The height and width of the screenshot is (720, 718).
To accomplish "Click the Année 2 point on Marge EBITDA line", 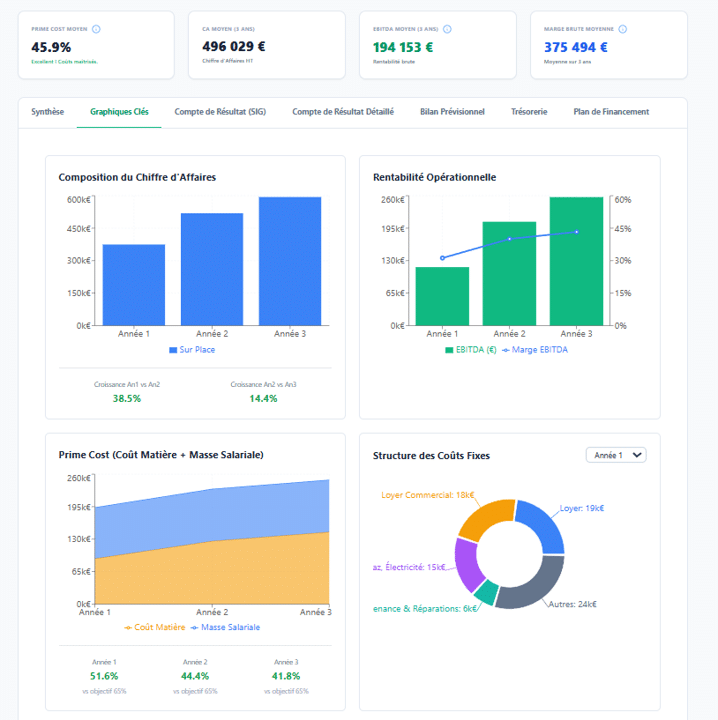I will point(509,239).
